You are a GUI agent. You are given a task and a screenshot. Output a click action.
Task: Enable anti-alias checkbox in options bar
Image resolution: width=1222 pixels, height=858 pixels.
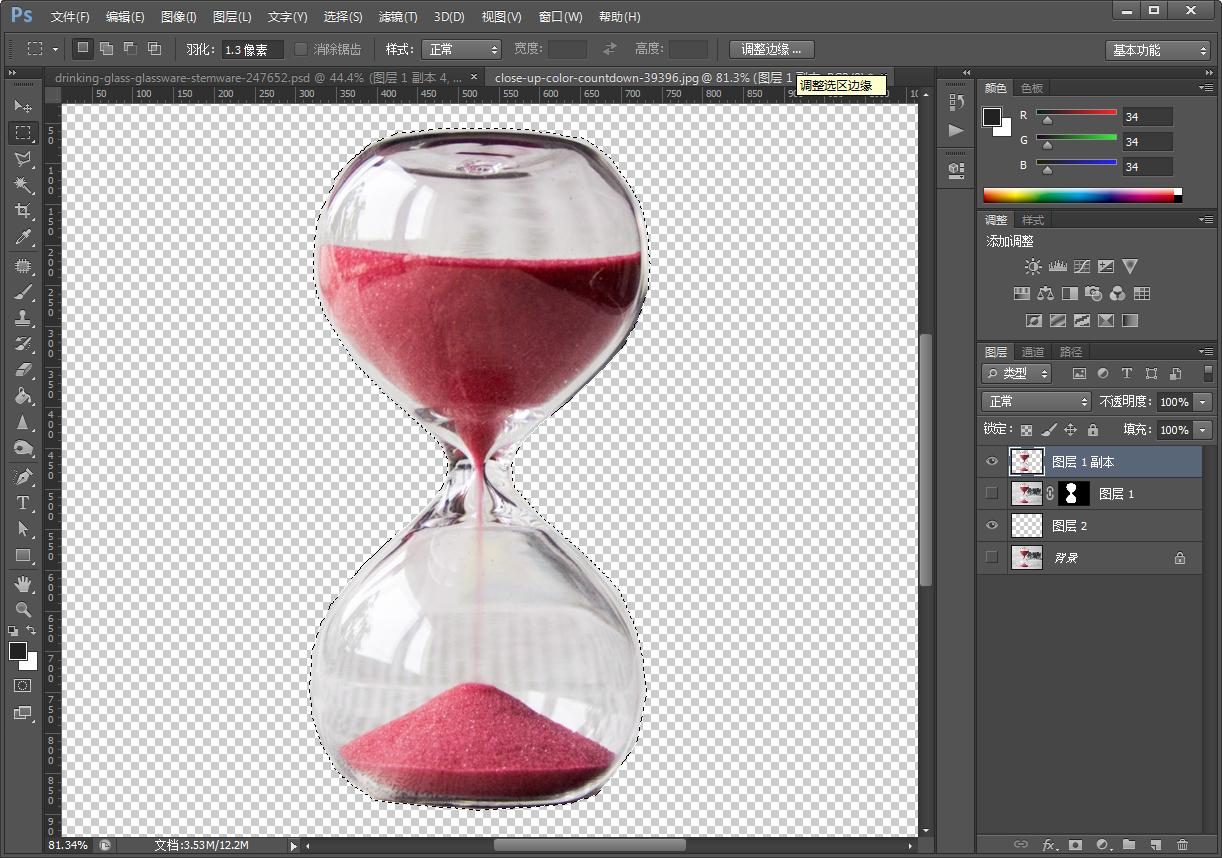tap(300, 49)
